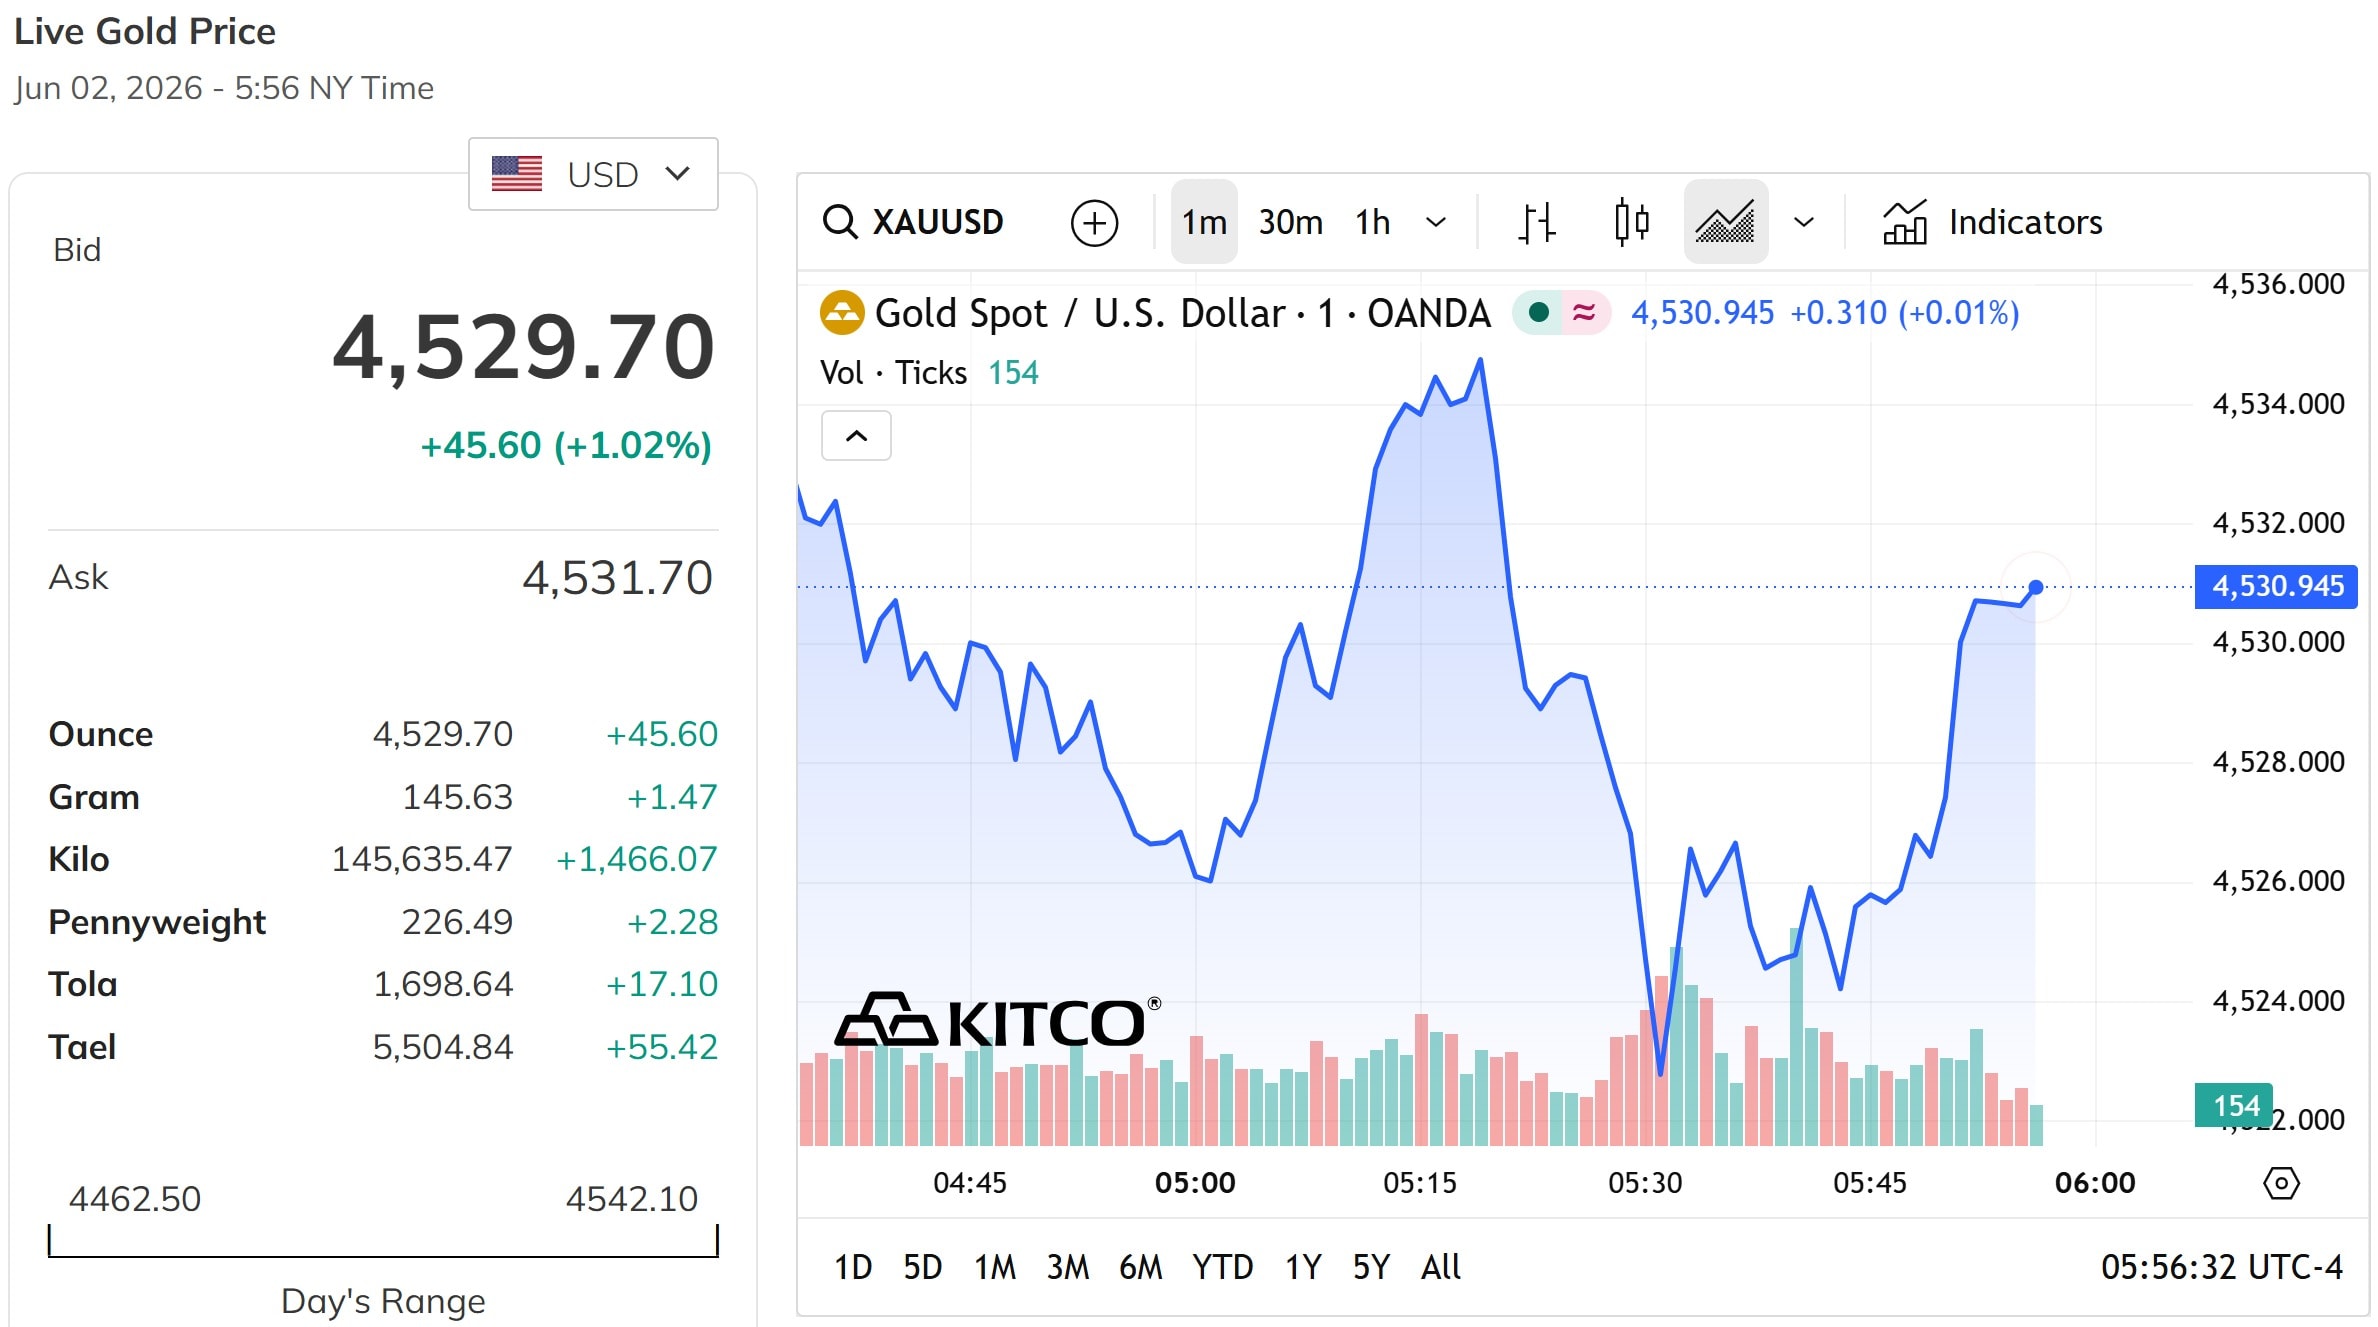Open the Indicators panel

tap(1992, 222)
